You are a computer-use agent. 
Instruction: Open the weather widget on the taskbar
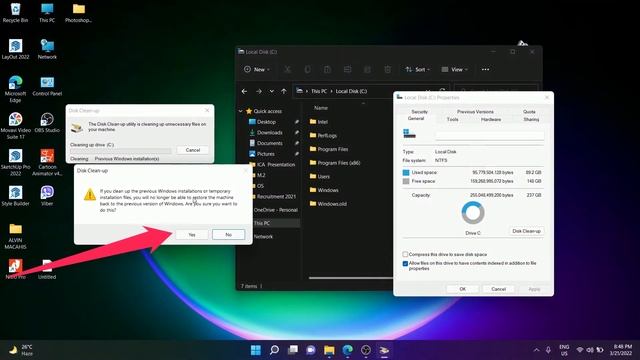[21, 350]
